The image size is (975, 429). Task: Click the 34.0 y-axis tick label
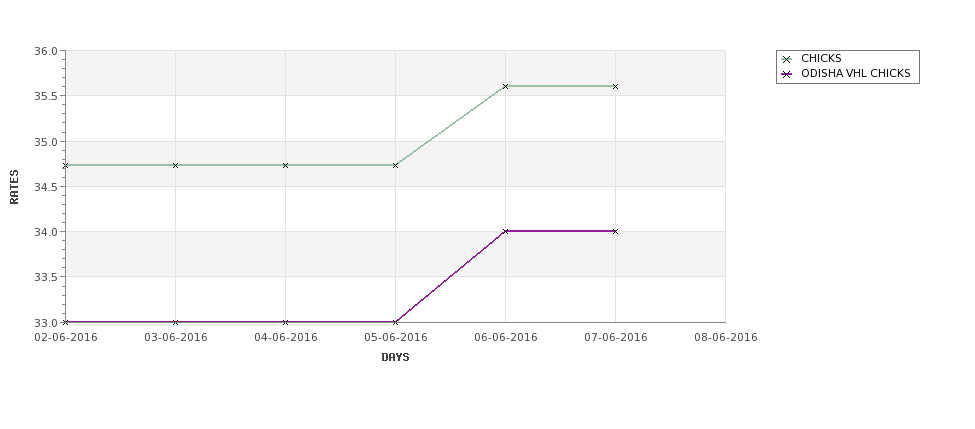point(46,232)
